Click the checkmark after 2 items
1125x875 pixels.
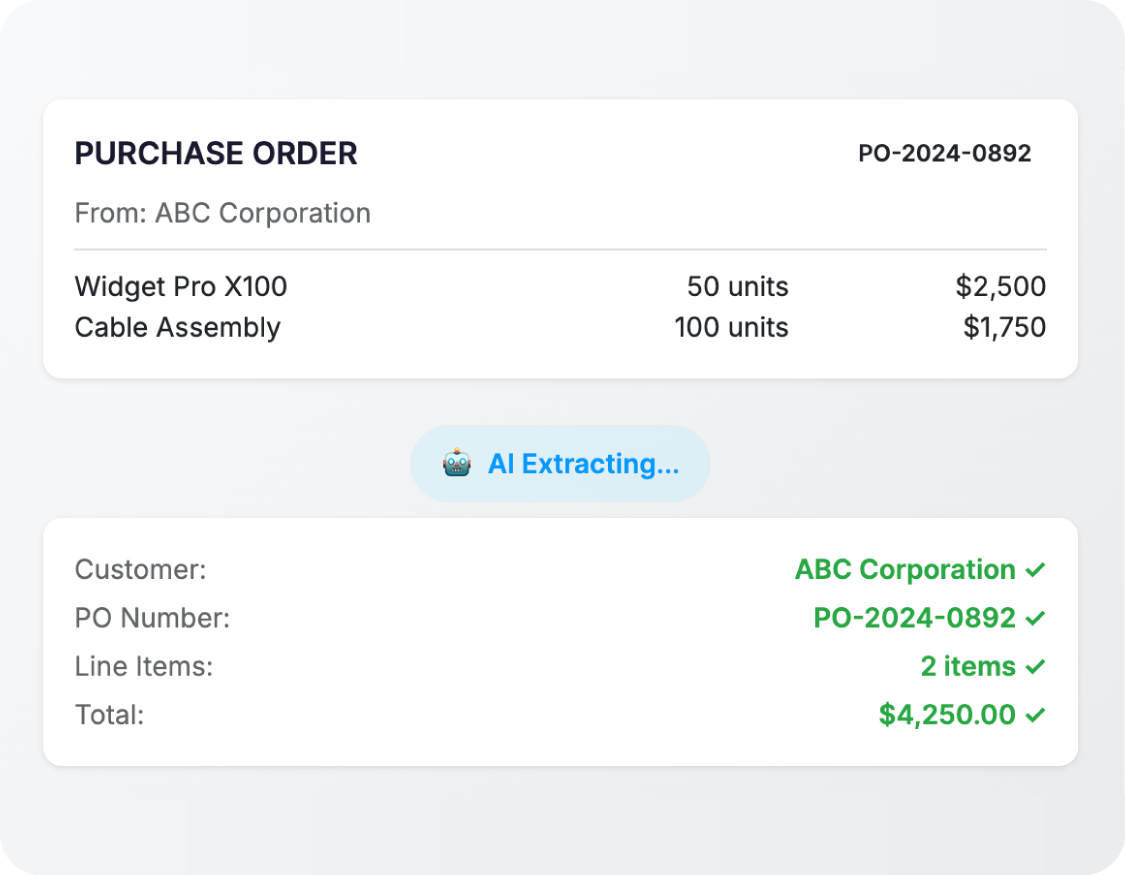[1035, 666]
